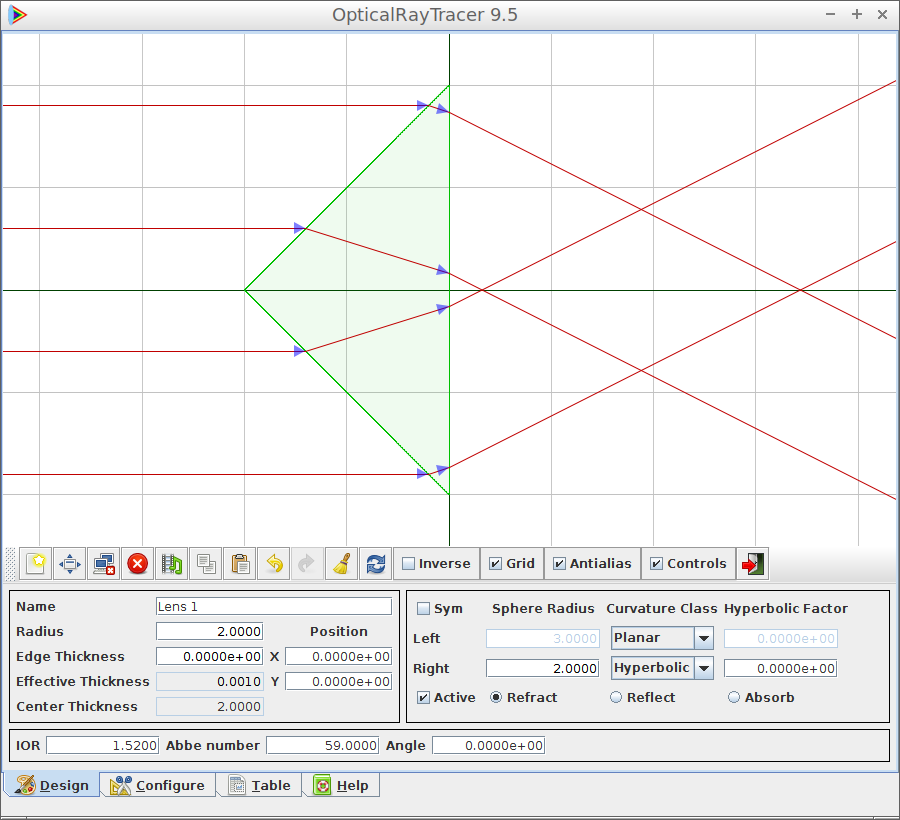The image size is (900, 820).
Task: Click the broom erase icon
Action: (342, 564)
